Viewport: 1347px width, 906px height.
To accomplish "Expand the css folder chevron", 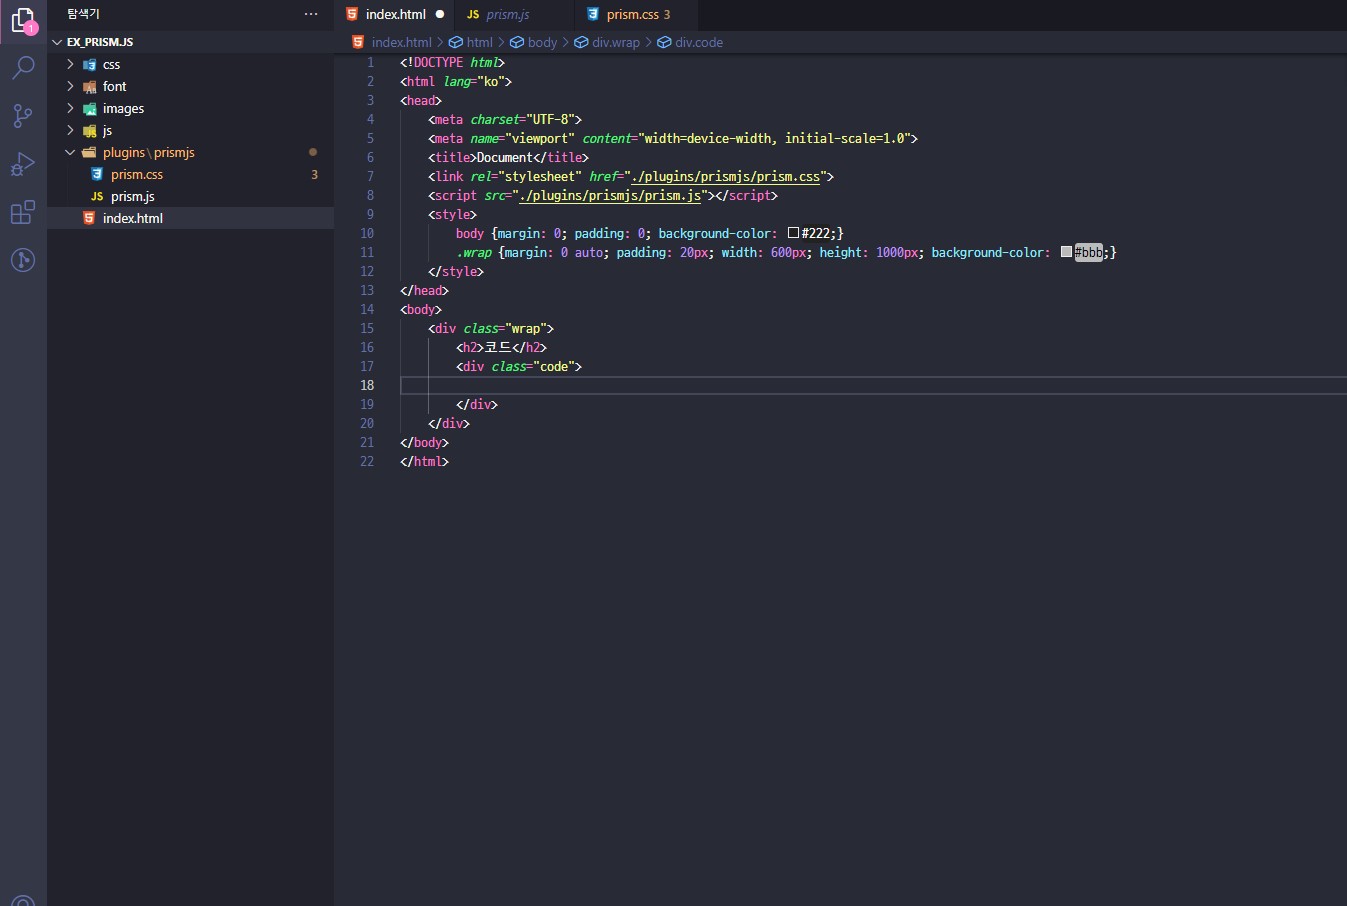I will coord(70,64).
